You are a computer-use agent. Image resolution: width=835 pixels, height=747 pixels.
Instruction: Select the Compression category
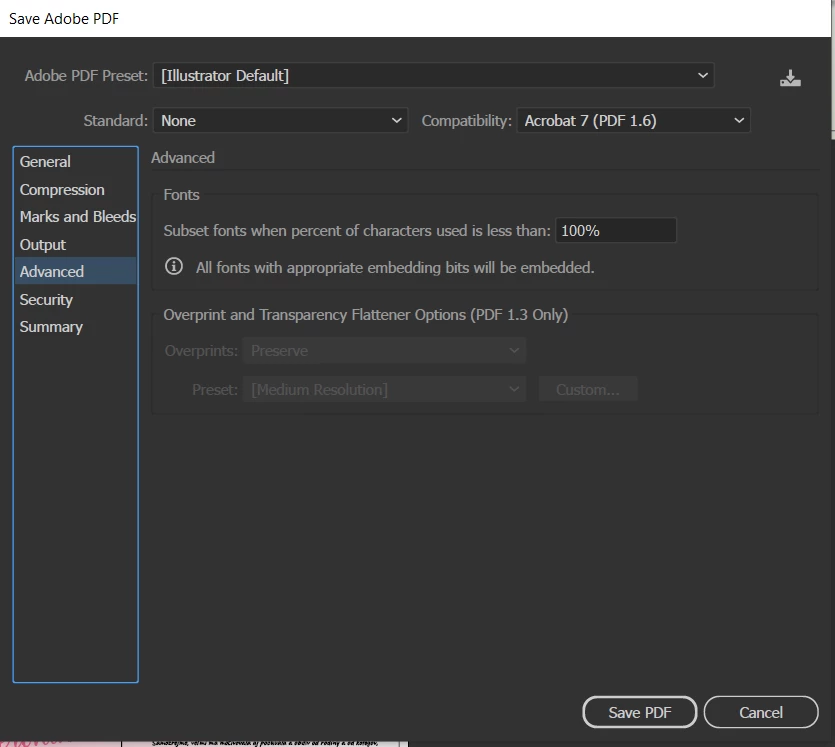coord(75,190)
